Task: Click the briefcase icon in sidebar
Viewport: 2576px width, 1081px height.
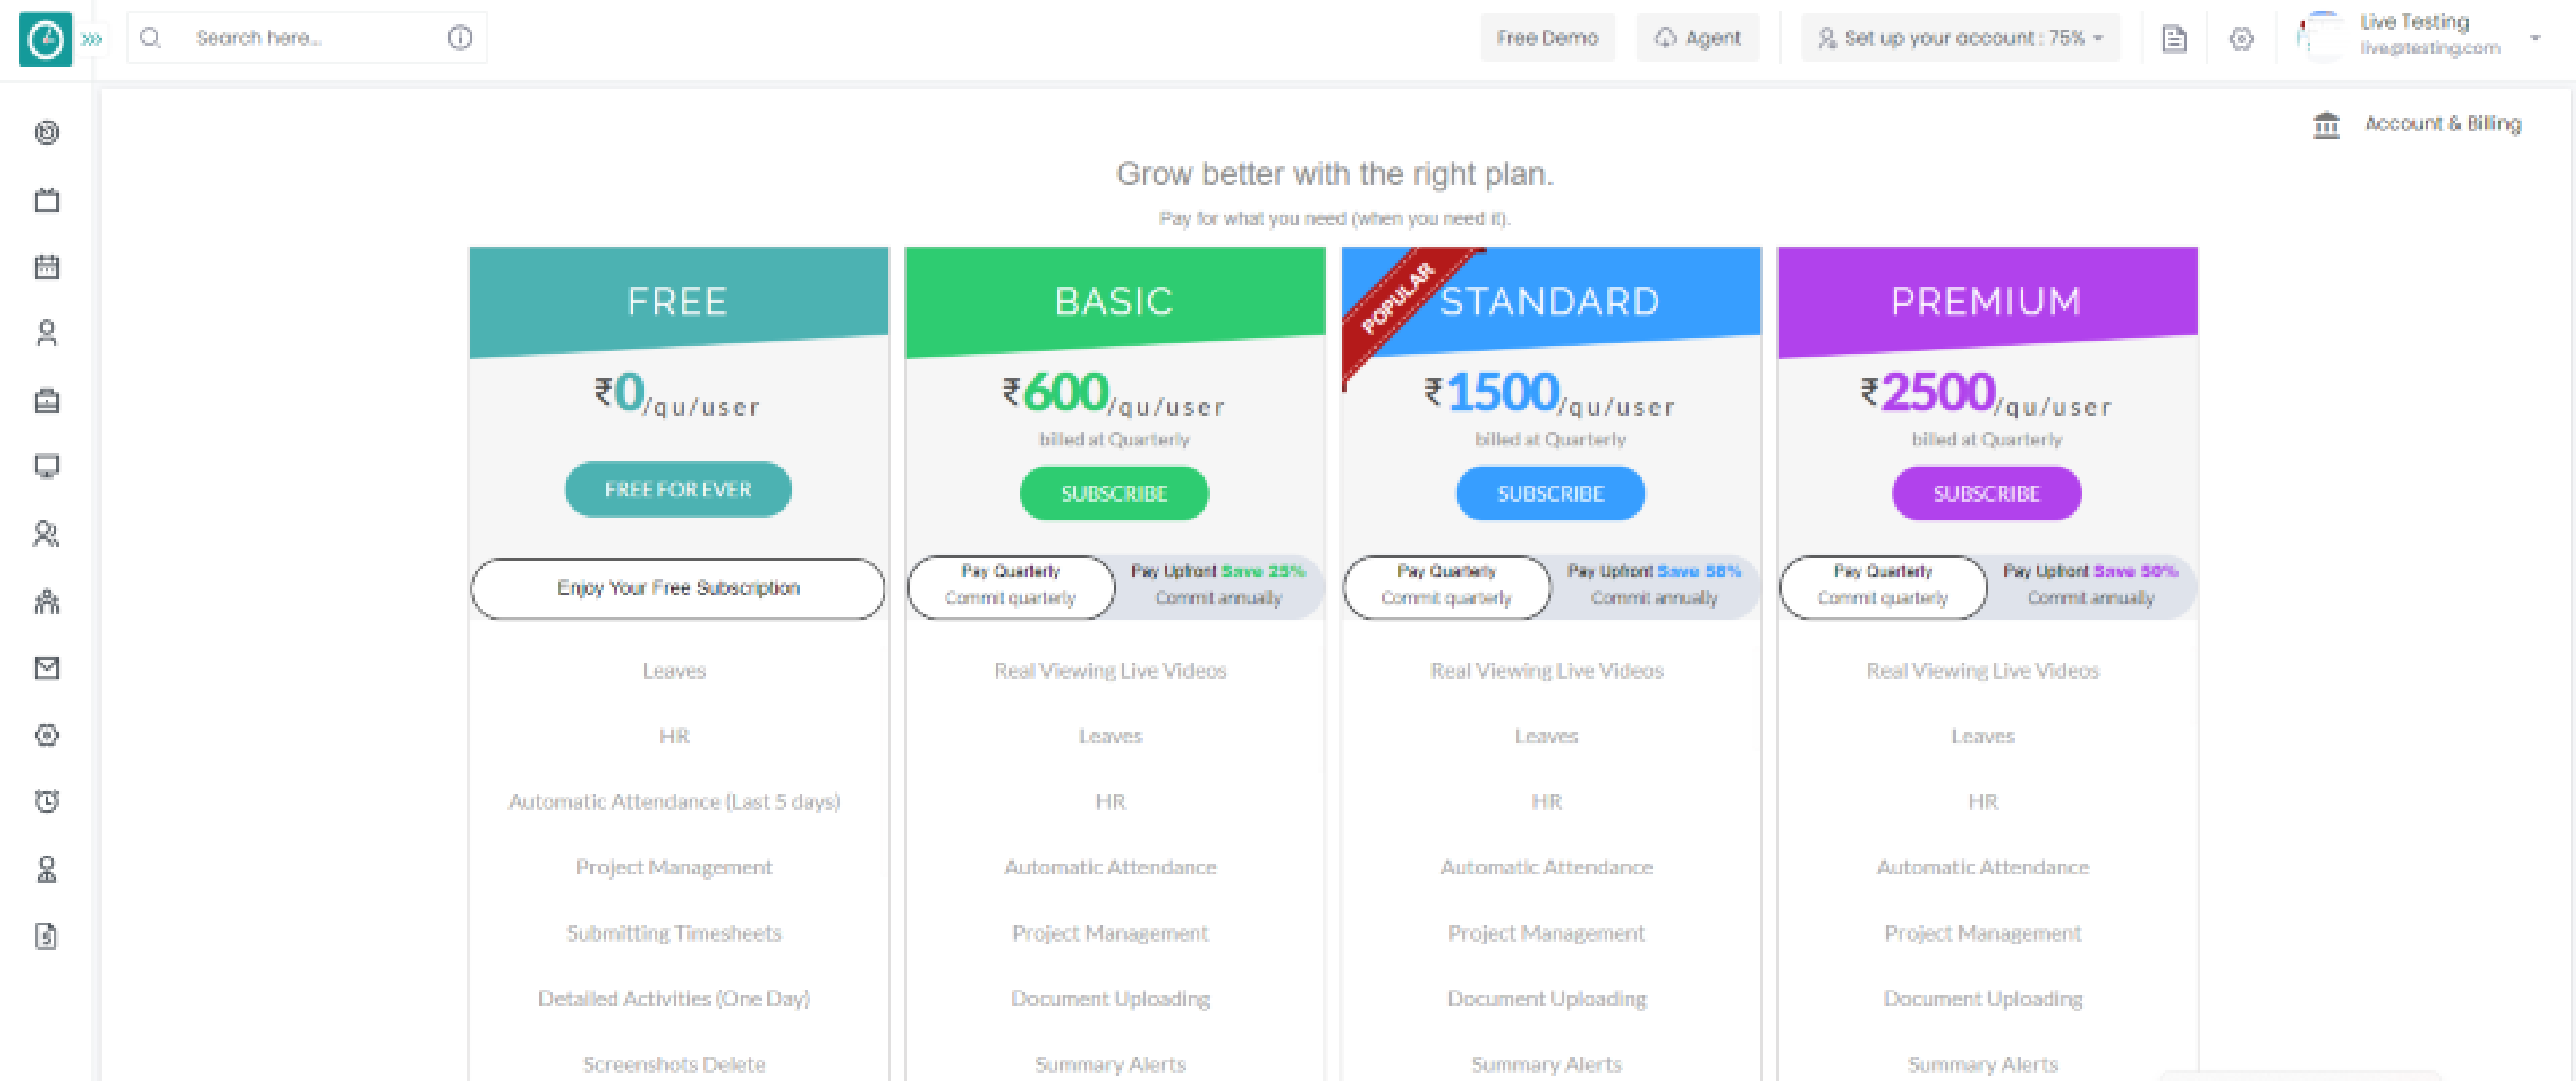Action: pyautogui.click(x=46, y=401)
